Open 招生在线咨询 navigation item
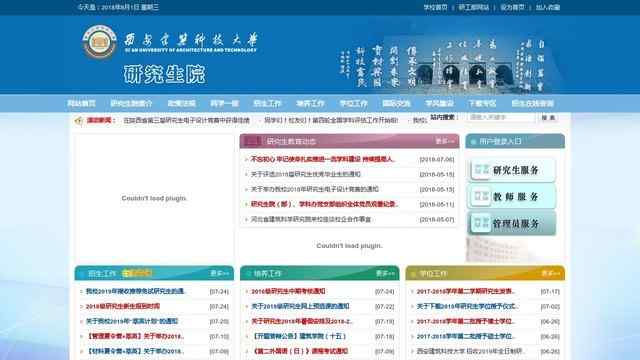This screenshot has height=360, width=640. [x=532, y=104]
